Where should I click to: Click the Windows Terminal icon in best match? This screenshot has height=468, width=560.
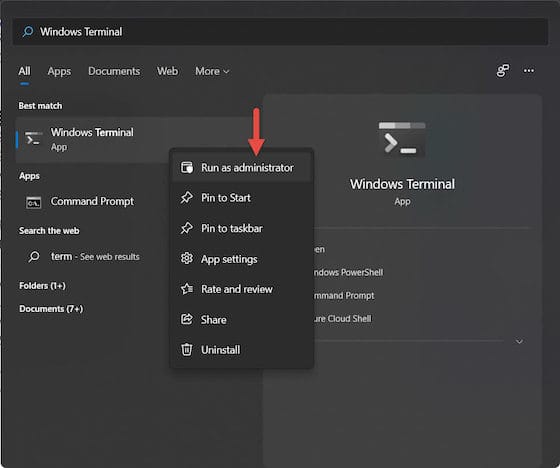click(x=33, y=139)
